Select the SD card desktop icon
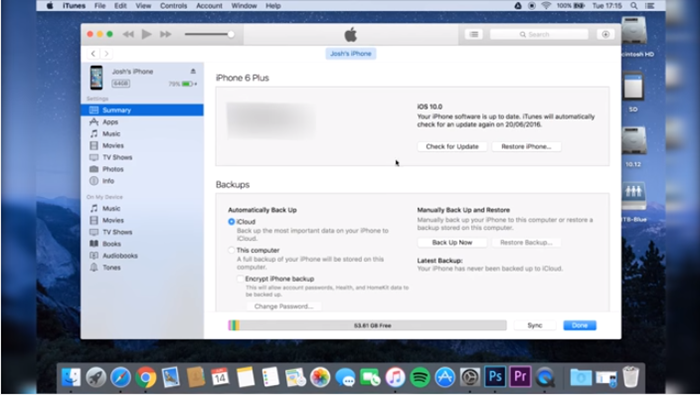The image size is (700, 395). pos(633,91)
